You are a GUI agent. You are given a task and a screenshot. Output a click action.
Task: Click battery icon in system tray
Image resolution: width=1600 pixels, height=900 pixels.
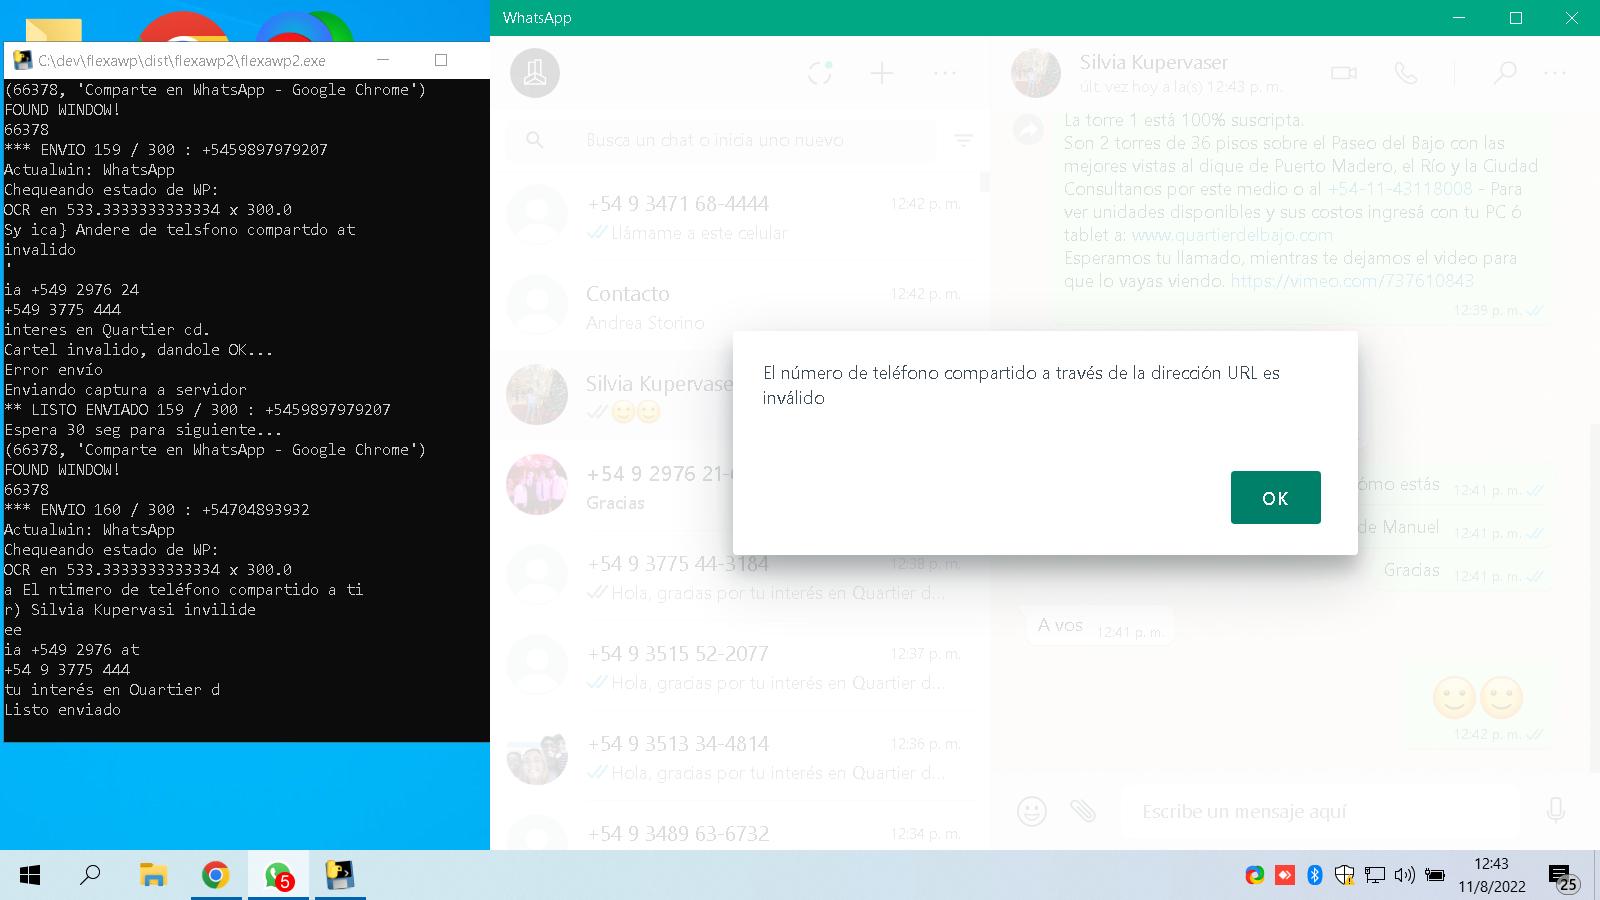pos(1435,875)
